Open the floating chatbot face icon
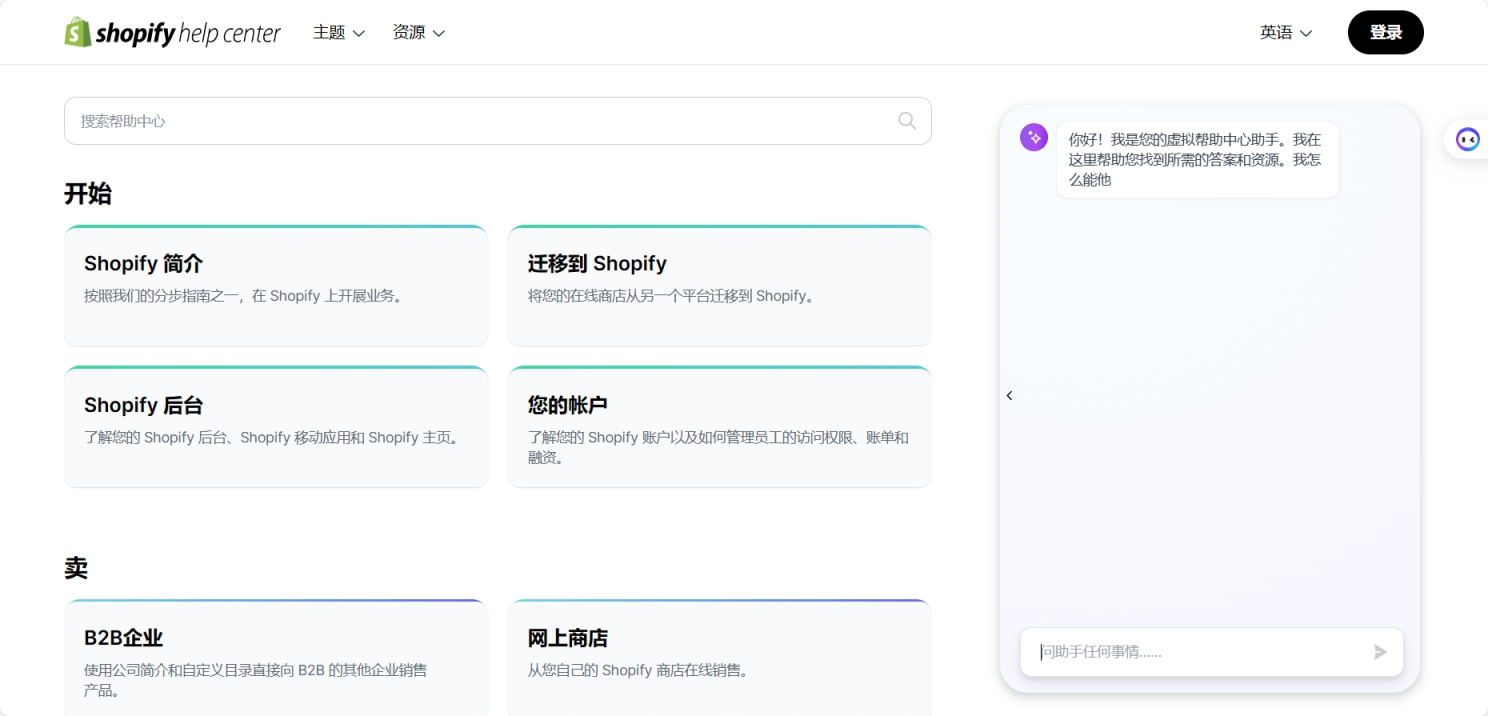This screenshot has height=716, width=1488. click(1467, 140)
